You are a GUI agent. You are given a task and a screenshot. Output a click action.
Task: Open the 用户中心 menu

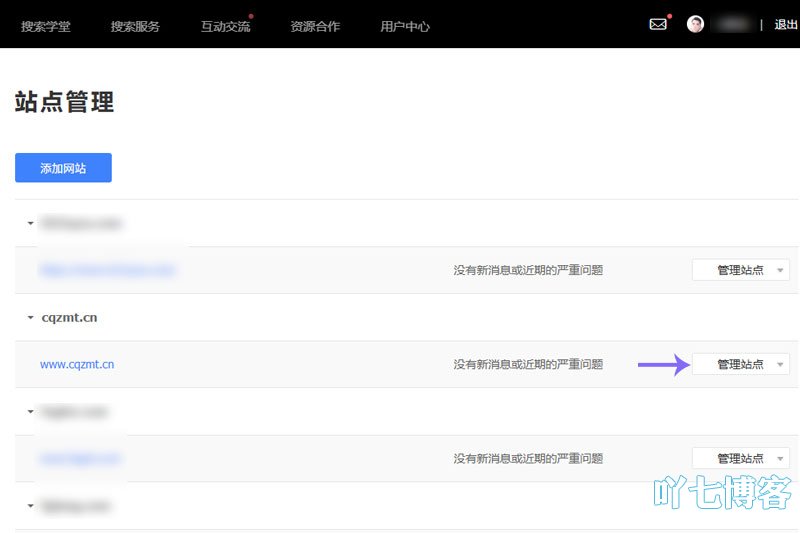tap(405, 27)
